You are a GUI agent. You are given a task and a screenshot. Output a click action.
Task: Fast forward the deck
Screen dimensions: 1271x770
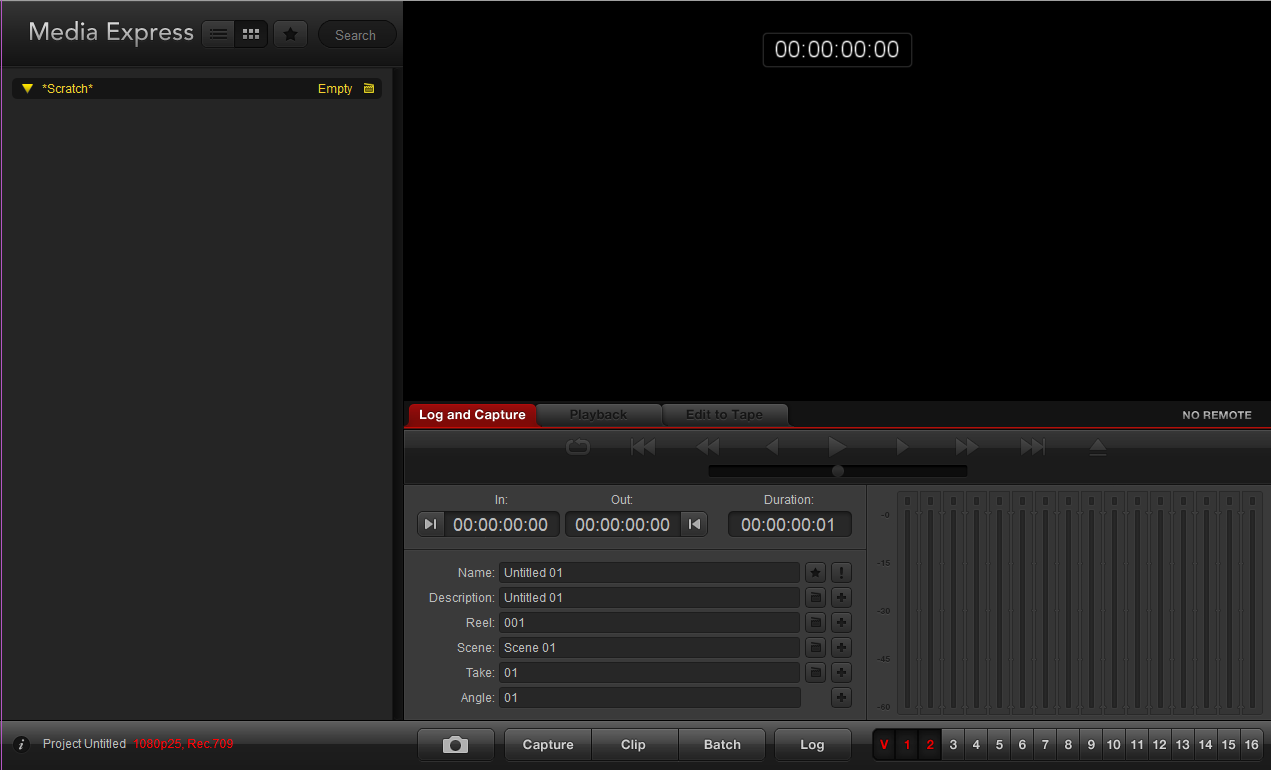tap(967, 447)
